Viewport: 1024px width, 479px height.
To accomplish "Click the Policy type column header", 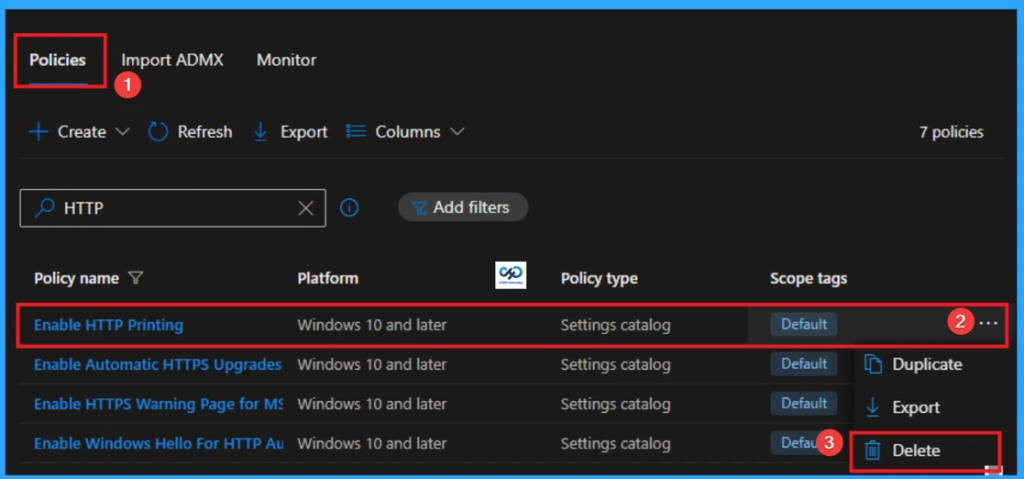I will pos(599,278).
